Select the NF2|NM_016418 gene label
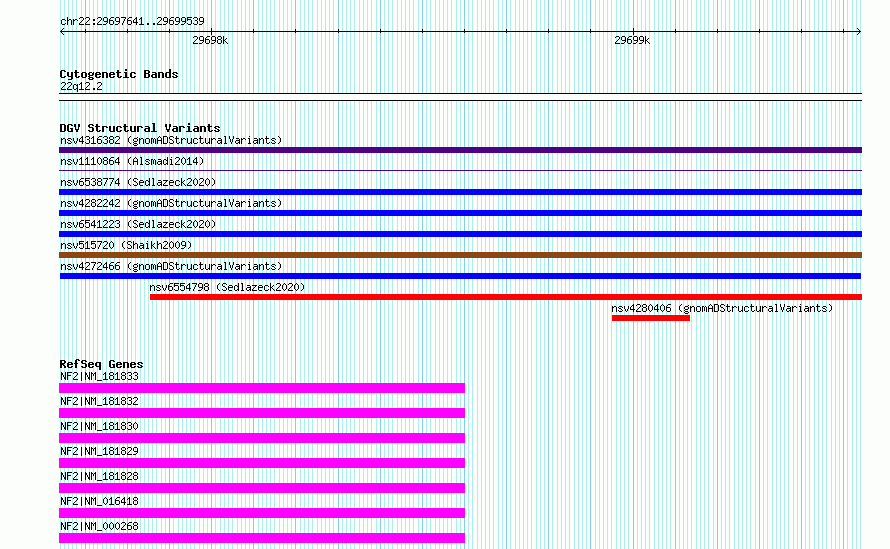The height and width of the screenshot is (549, 890). [x=99, y=501]
